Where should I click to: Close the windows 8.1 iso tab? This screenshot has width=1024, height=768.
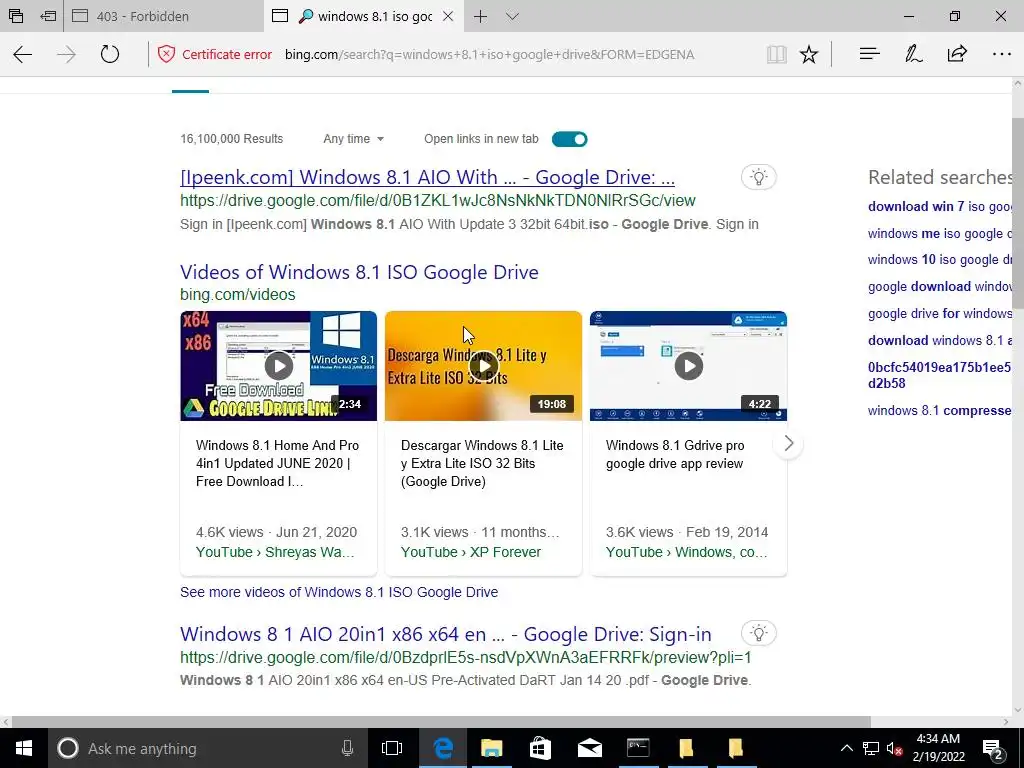point(448,16)
